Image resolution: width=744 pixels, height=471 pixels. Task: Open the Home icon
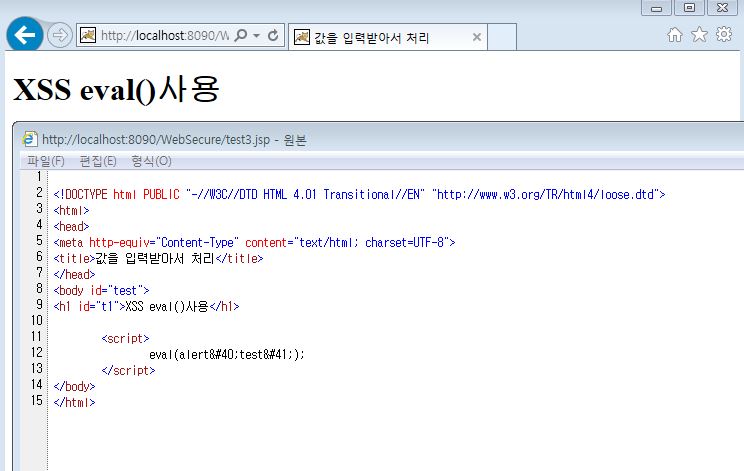675,35
